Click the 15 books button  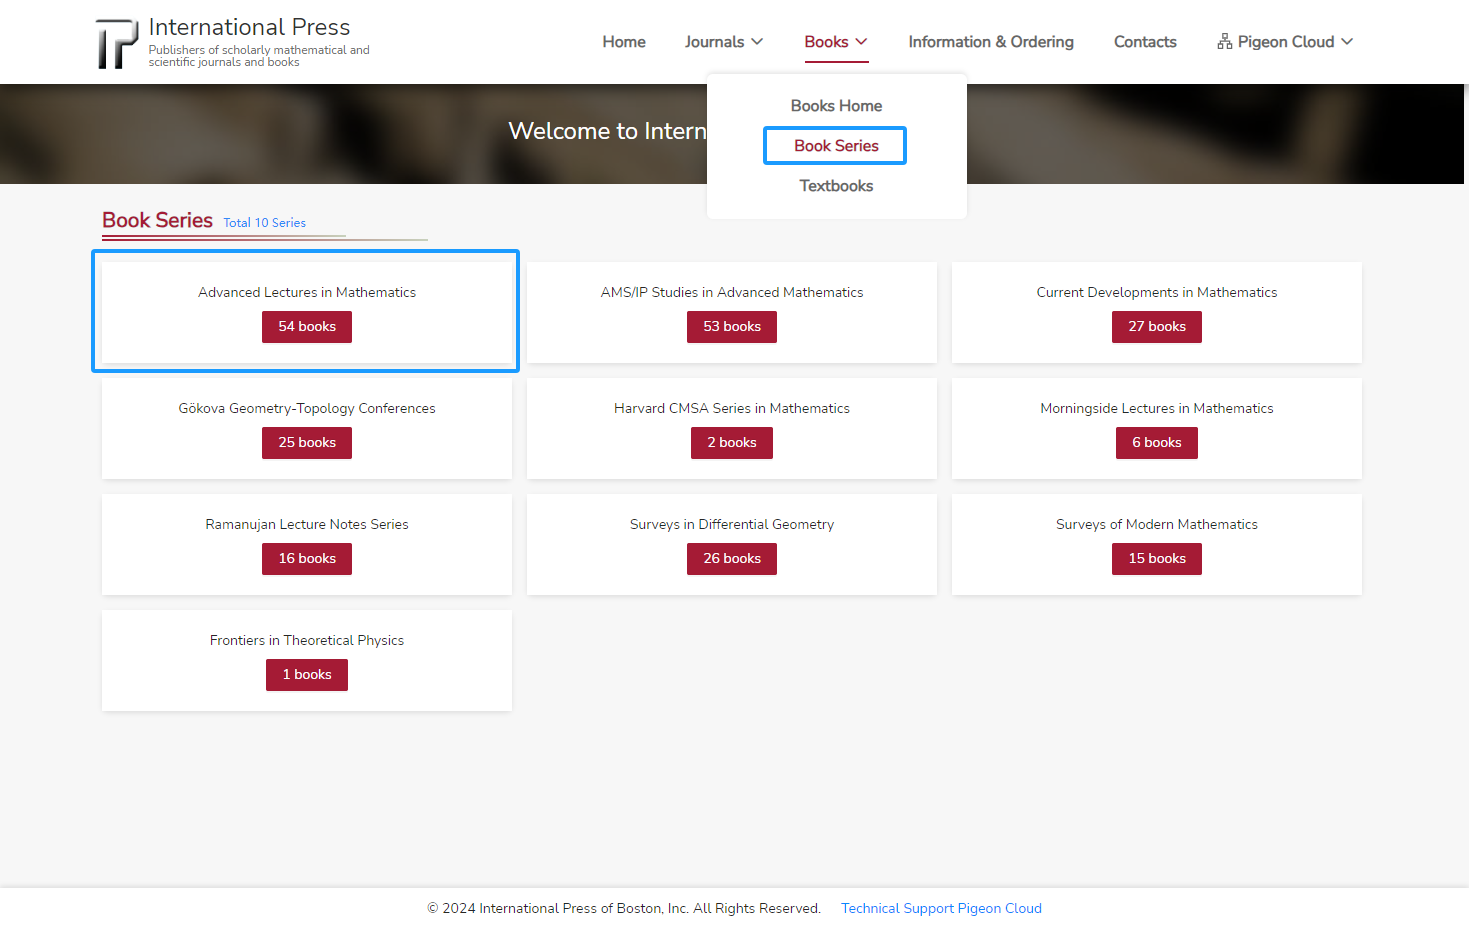point(1157,559)
